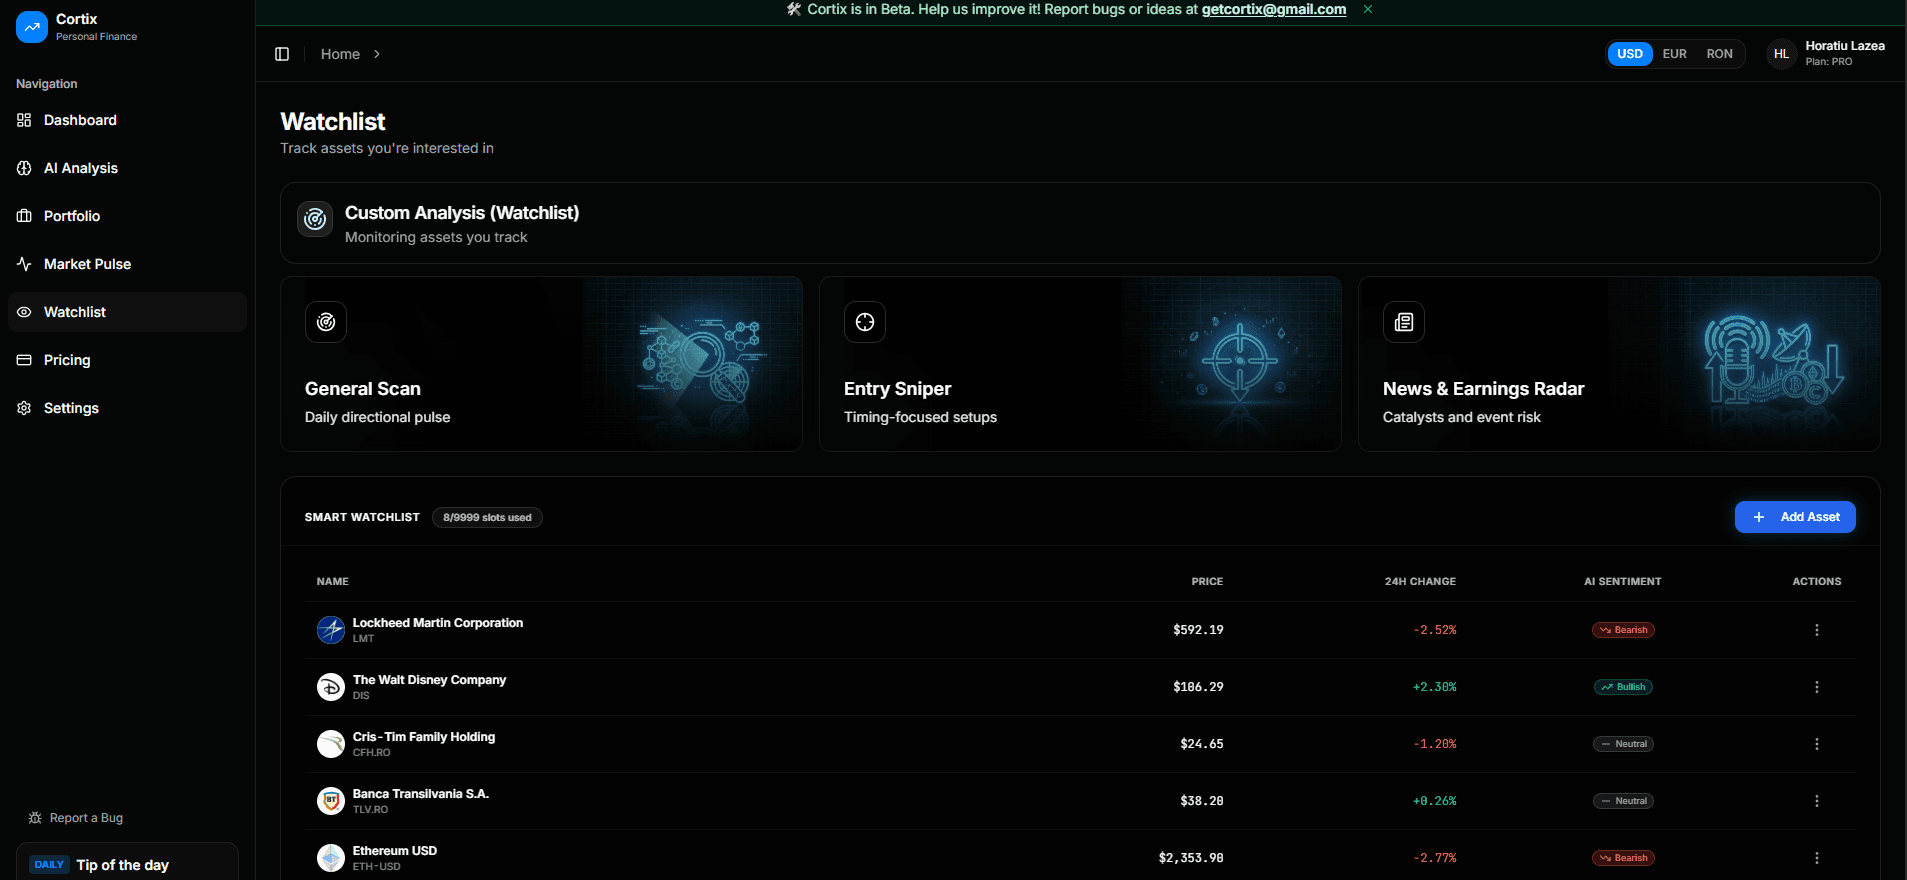Viewport: 1907px width, 880px height.
Task: Click the Custom Analysis radar icon
Action: coord(315,219)
